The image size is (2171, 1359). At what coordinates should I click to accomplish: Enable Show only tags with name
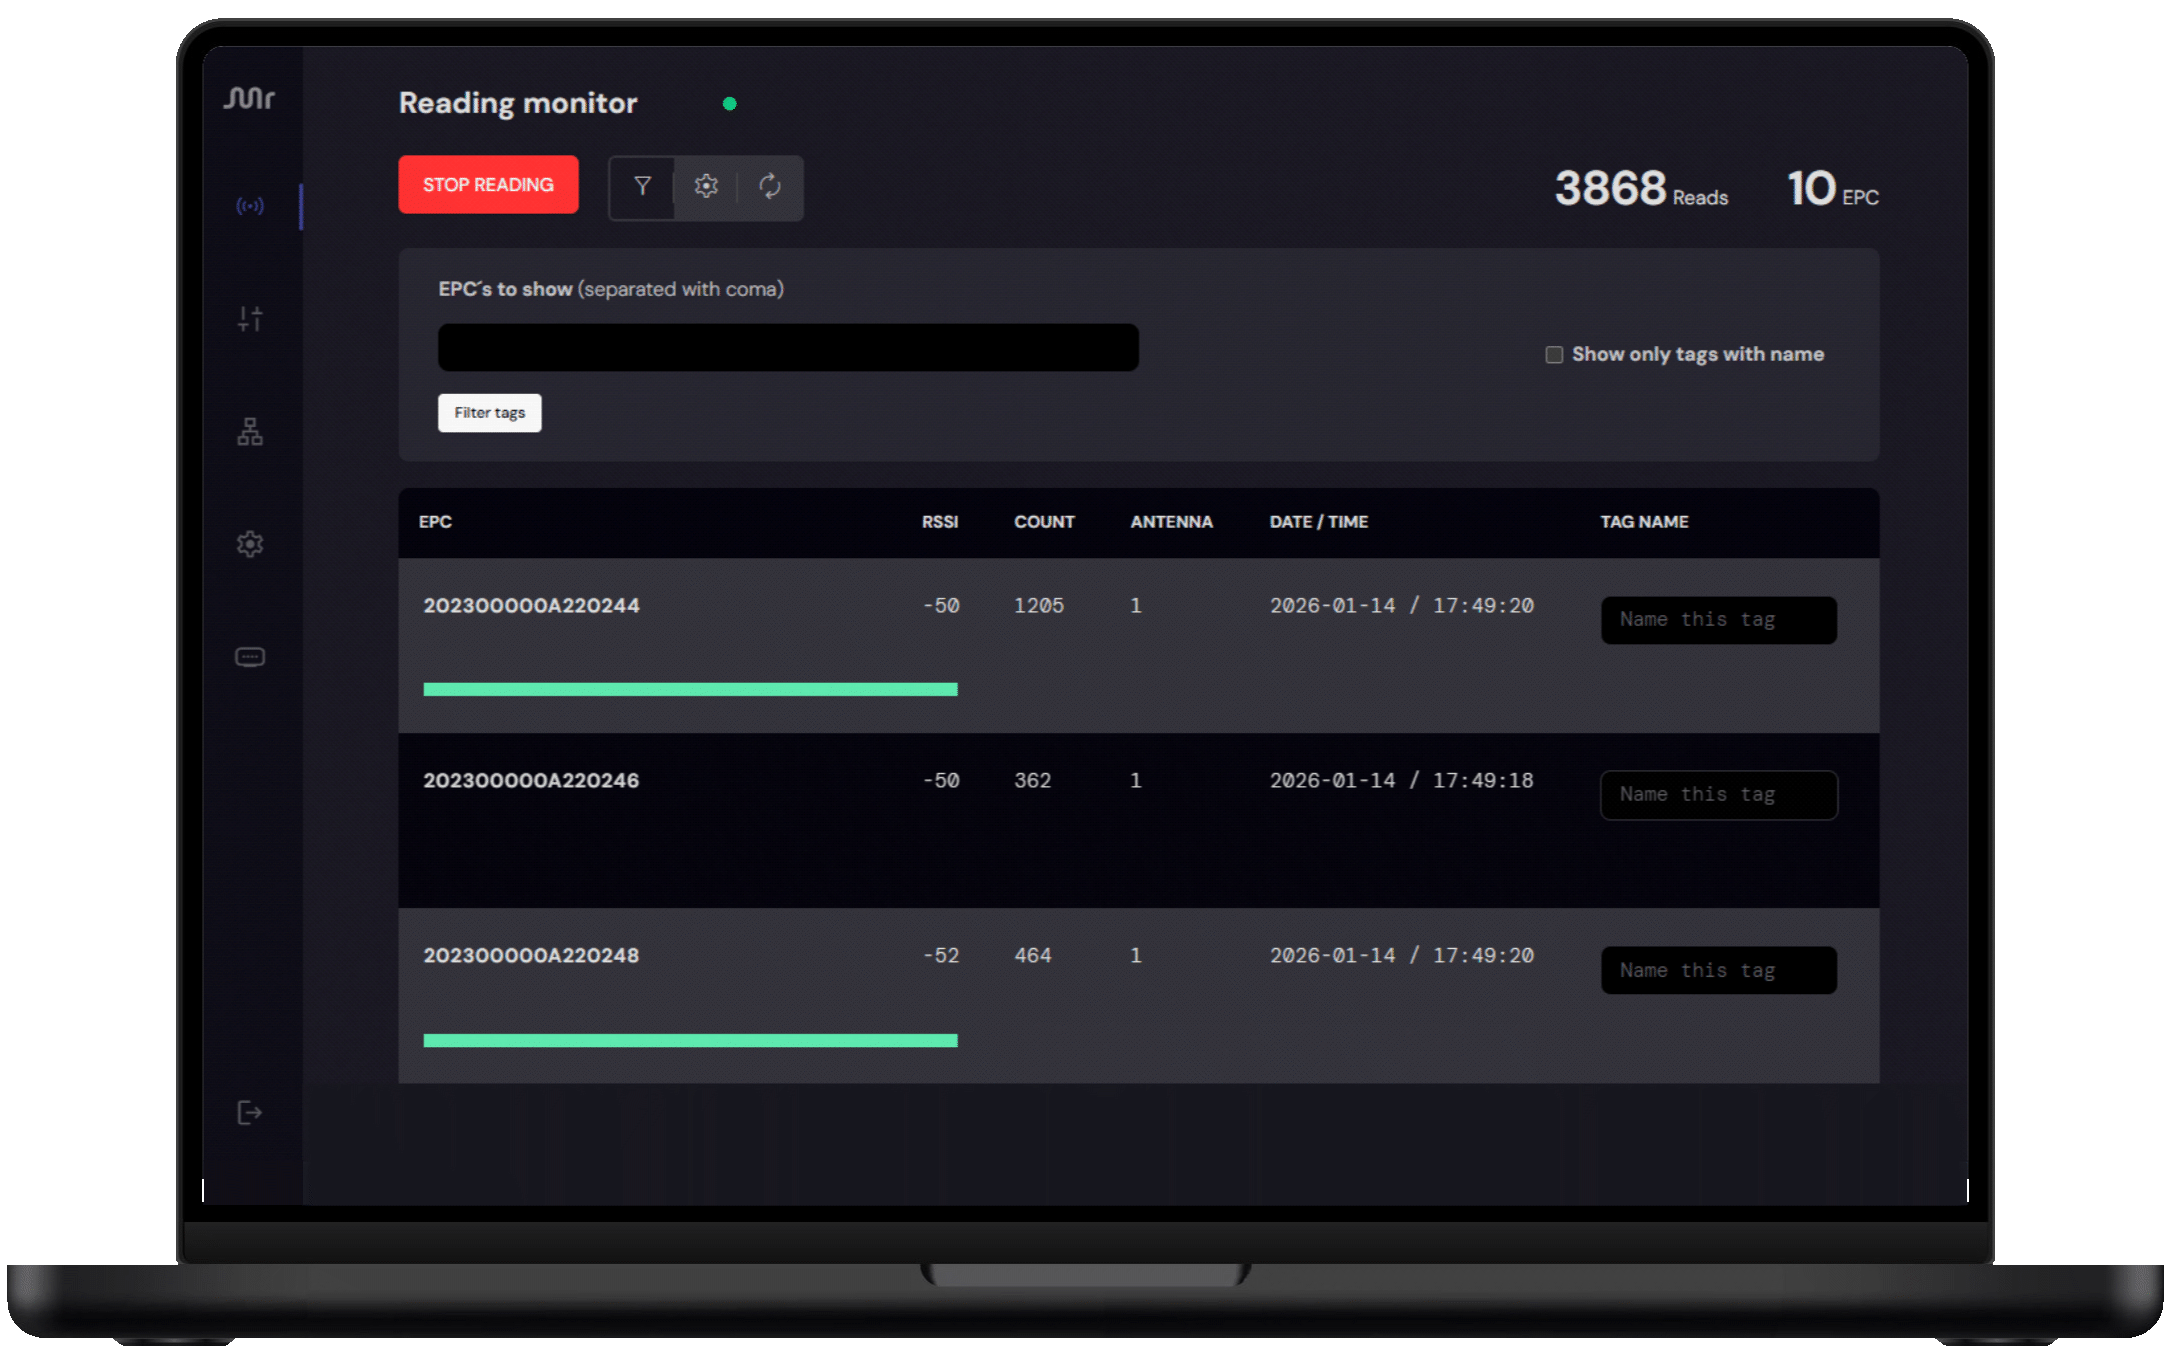pyautogui.click(x=1554, y=355)
